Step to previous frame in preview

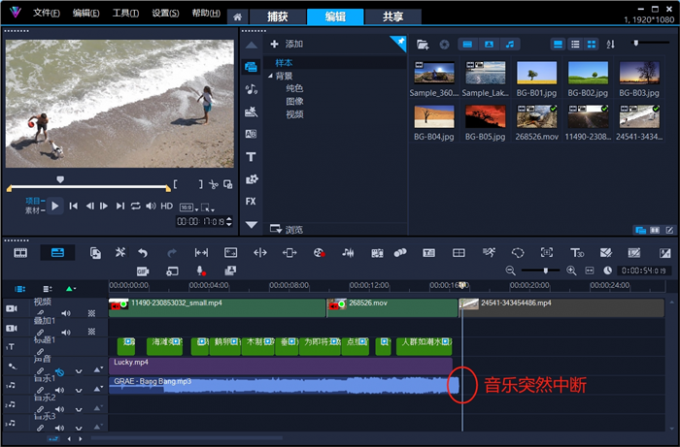tap(90, 206)
